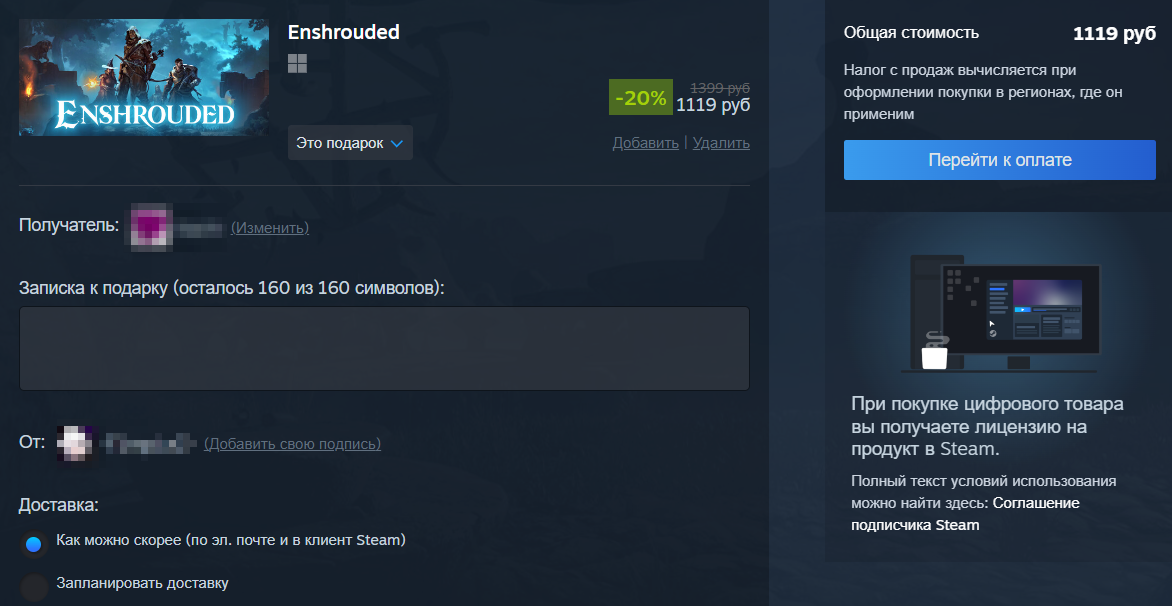Viewport: 1172px width, 606px height.
Task: Click the blurred recipient name
Action: coord(200,227)
